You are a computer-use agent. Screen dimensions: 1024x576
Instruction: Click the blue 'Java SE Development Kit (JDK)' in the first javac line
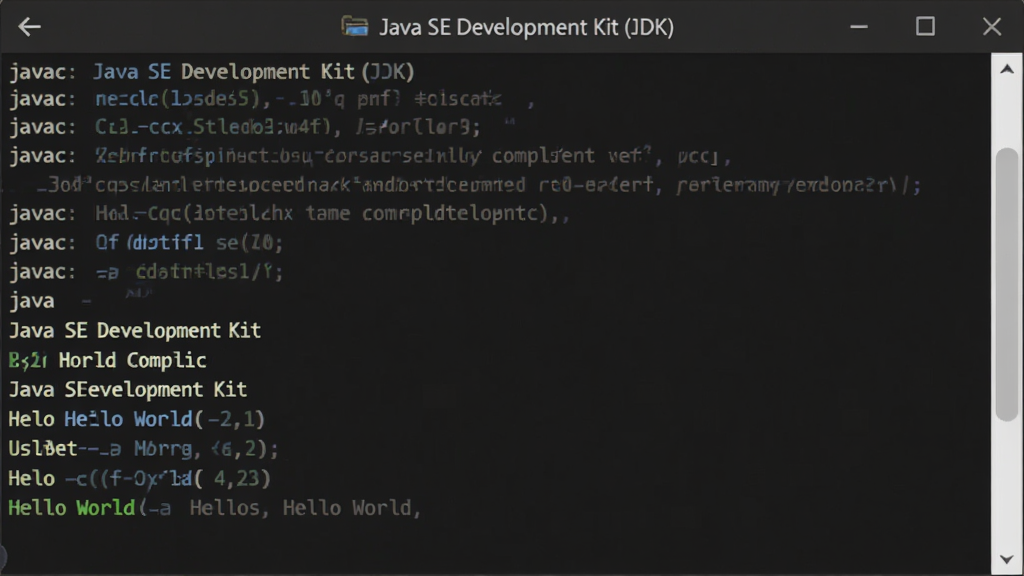[x=253, y=72]
